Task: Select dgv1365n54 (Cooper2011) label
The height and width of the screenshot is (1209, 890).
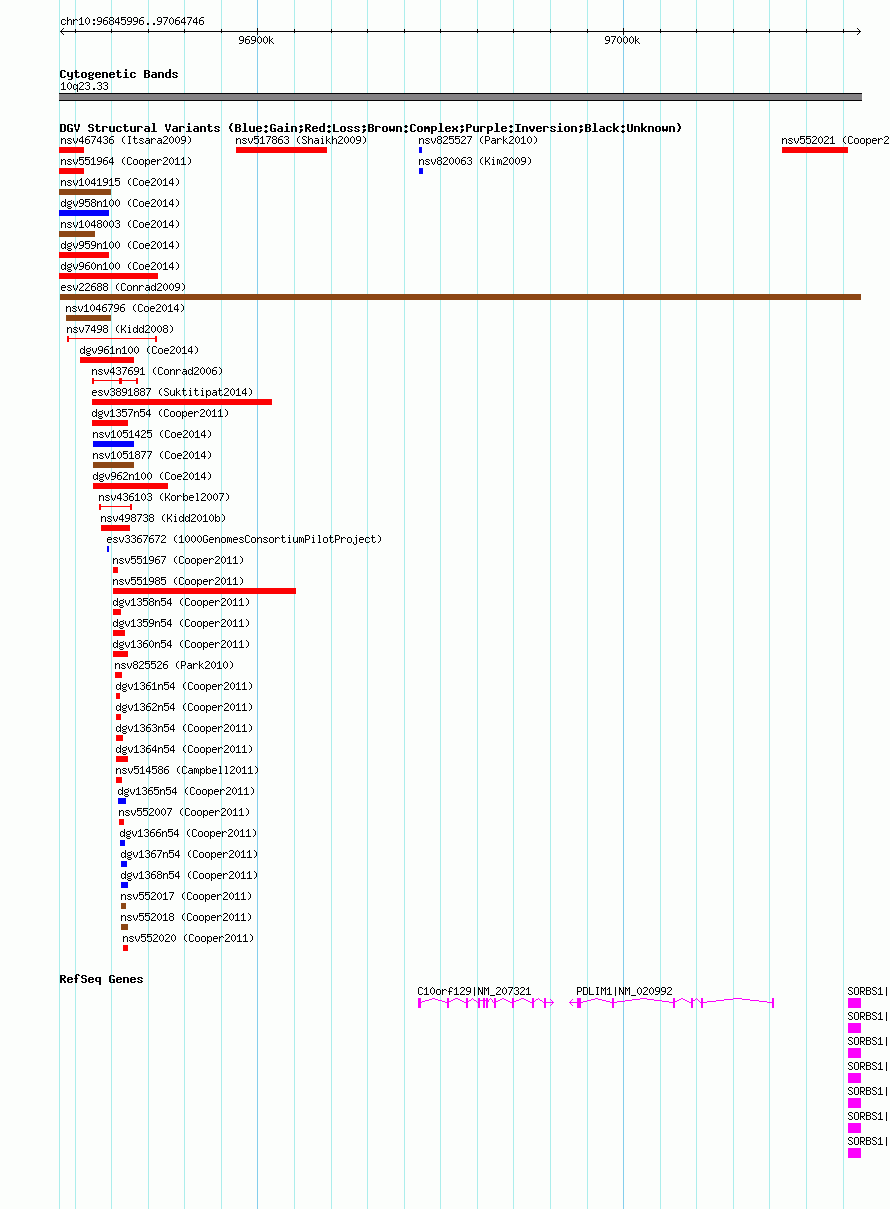Action: 186,791
